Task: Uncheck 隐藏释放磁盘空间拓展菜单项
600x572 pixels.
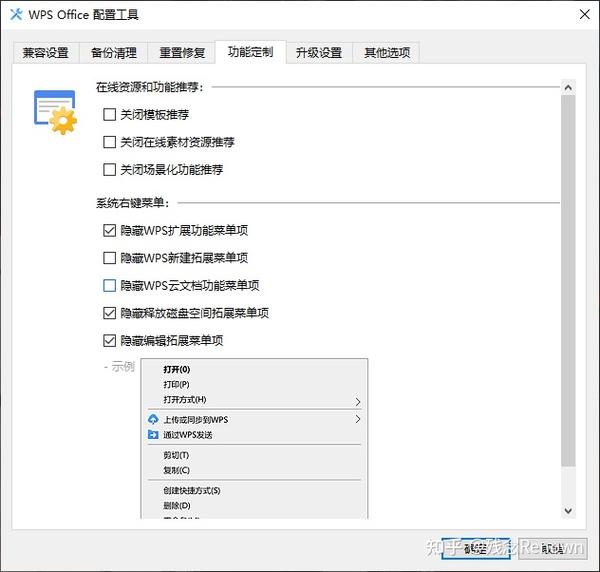Action: point(109,313)
